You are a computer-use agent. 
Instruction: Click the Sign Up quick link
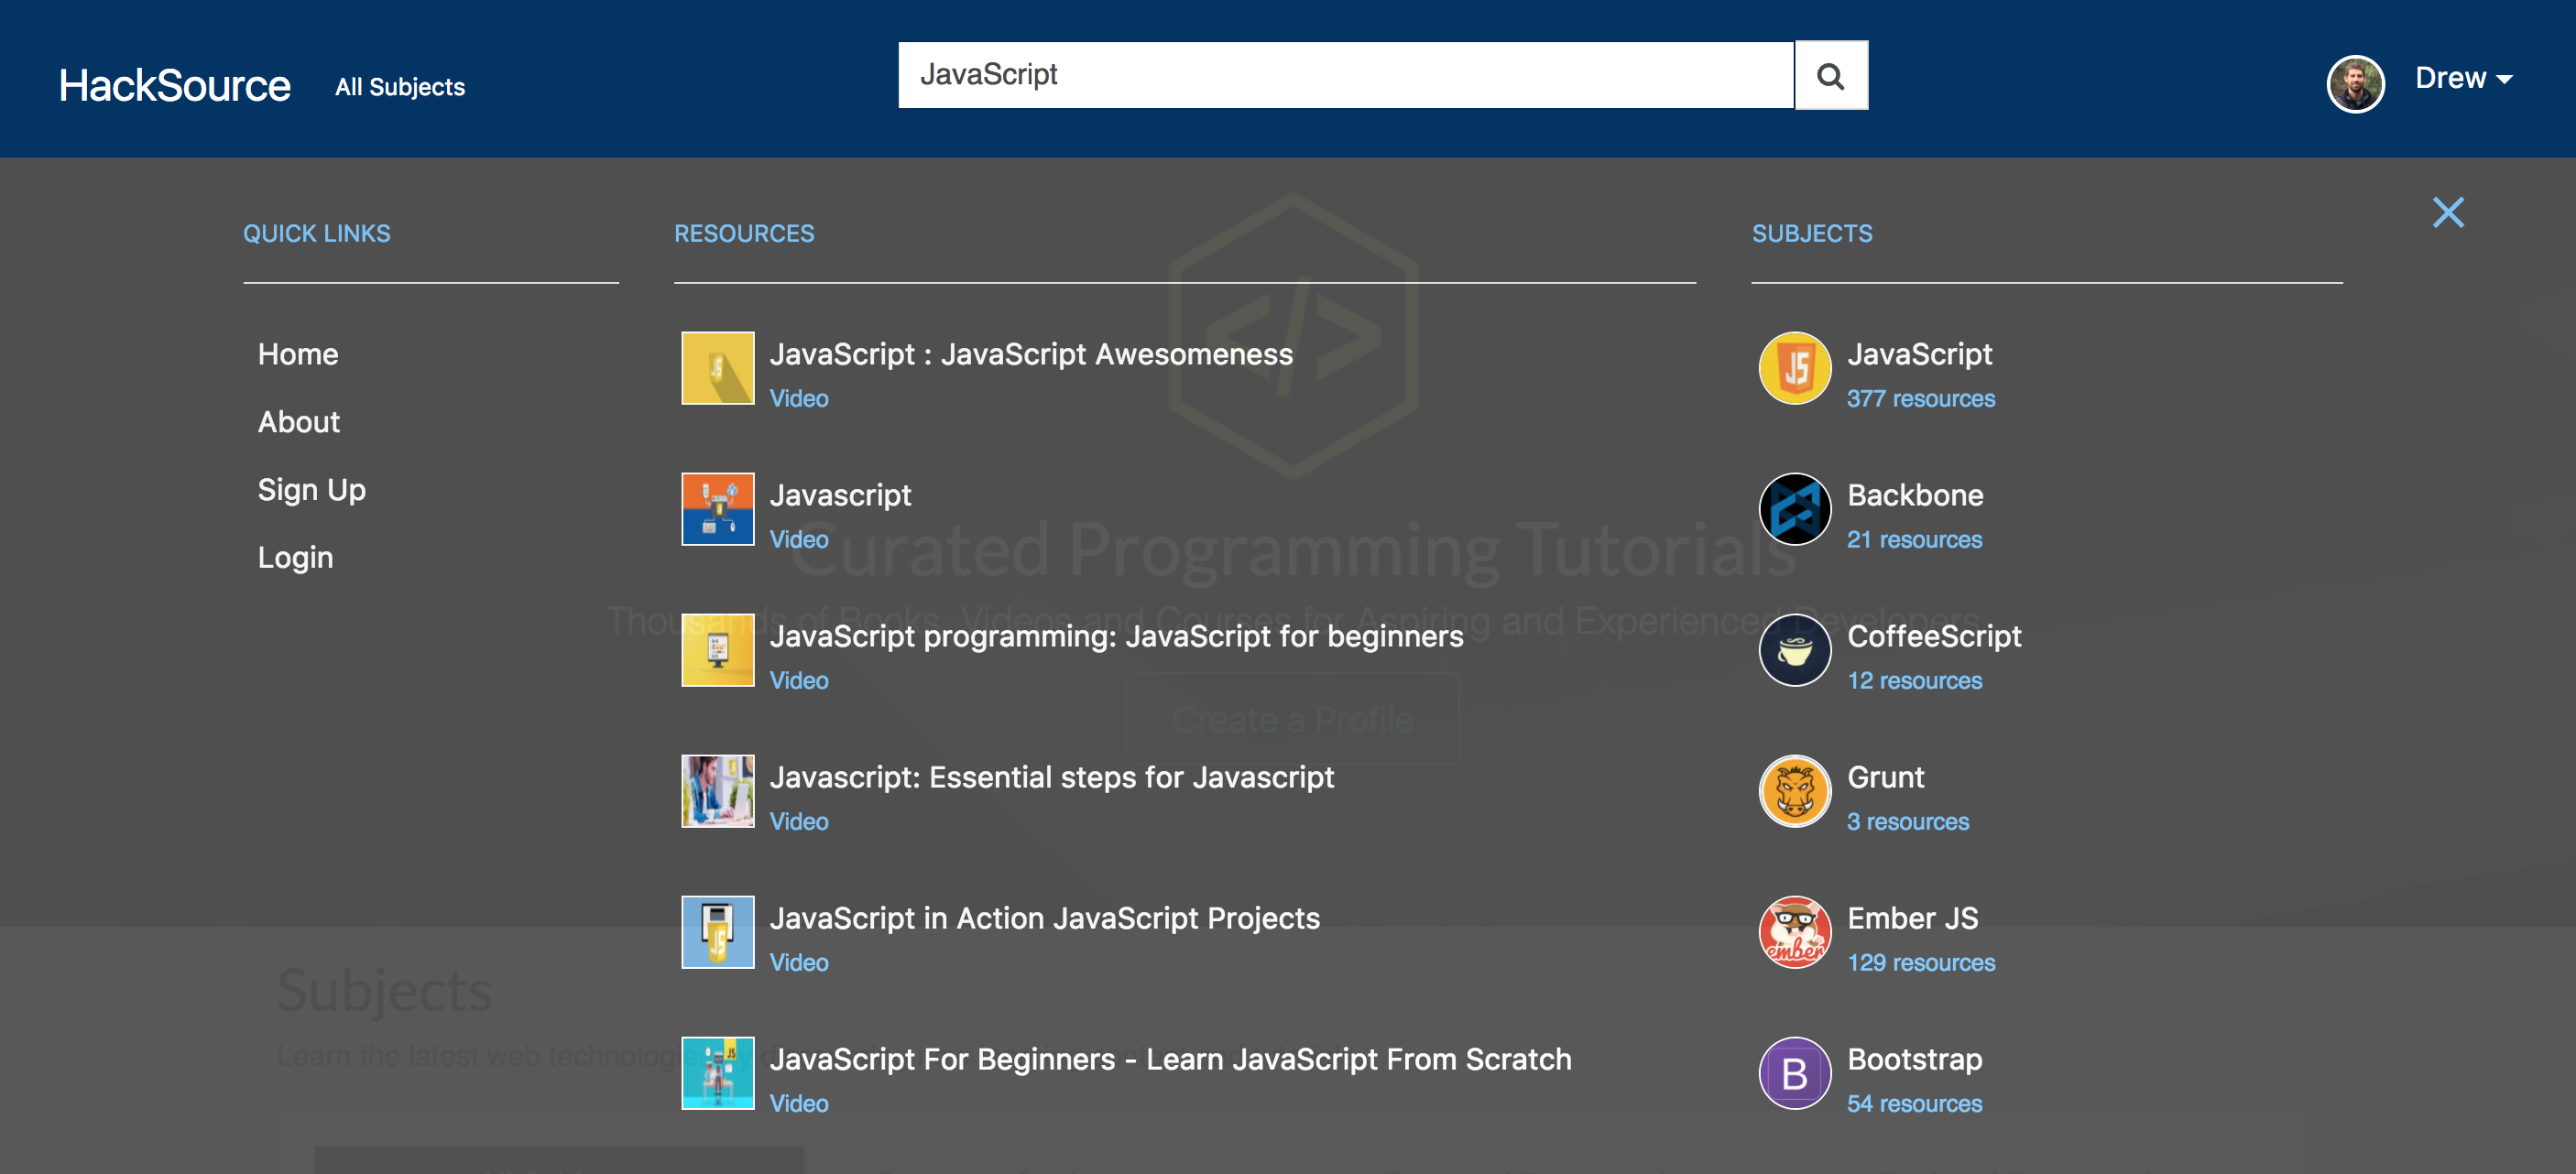(312, 490)
